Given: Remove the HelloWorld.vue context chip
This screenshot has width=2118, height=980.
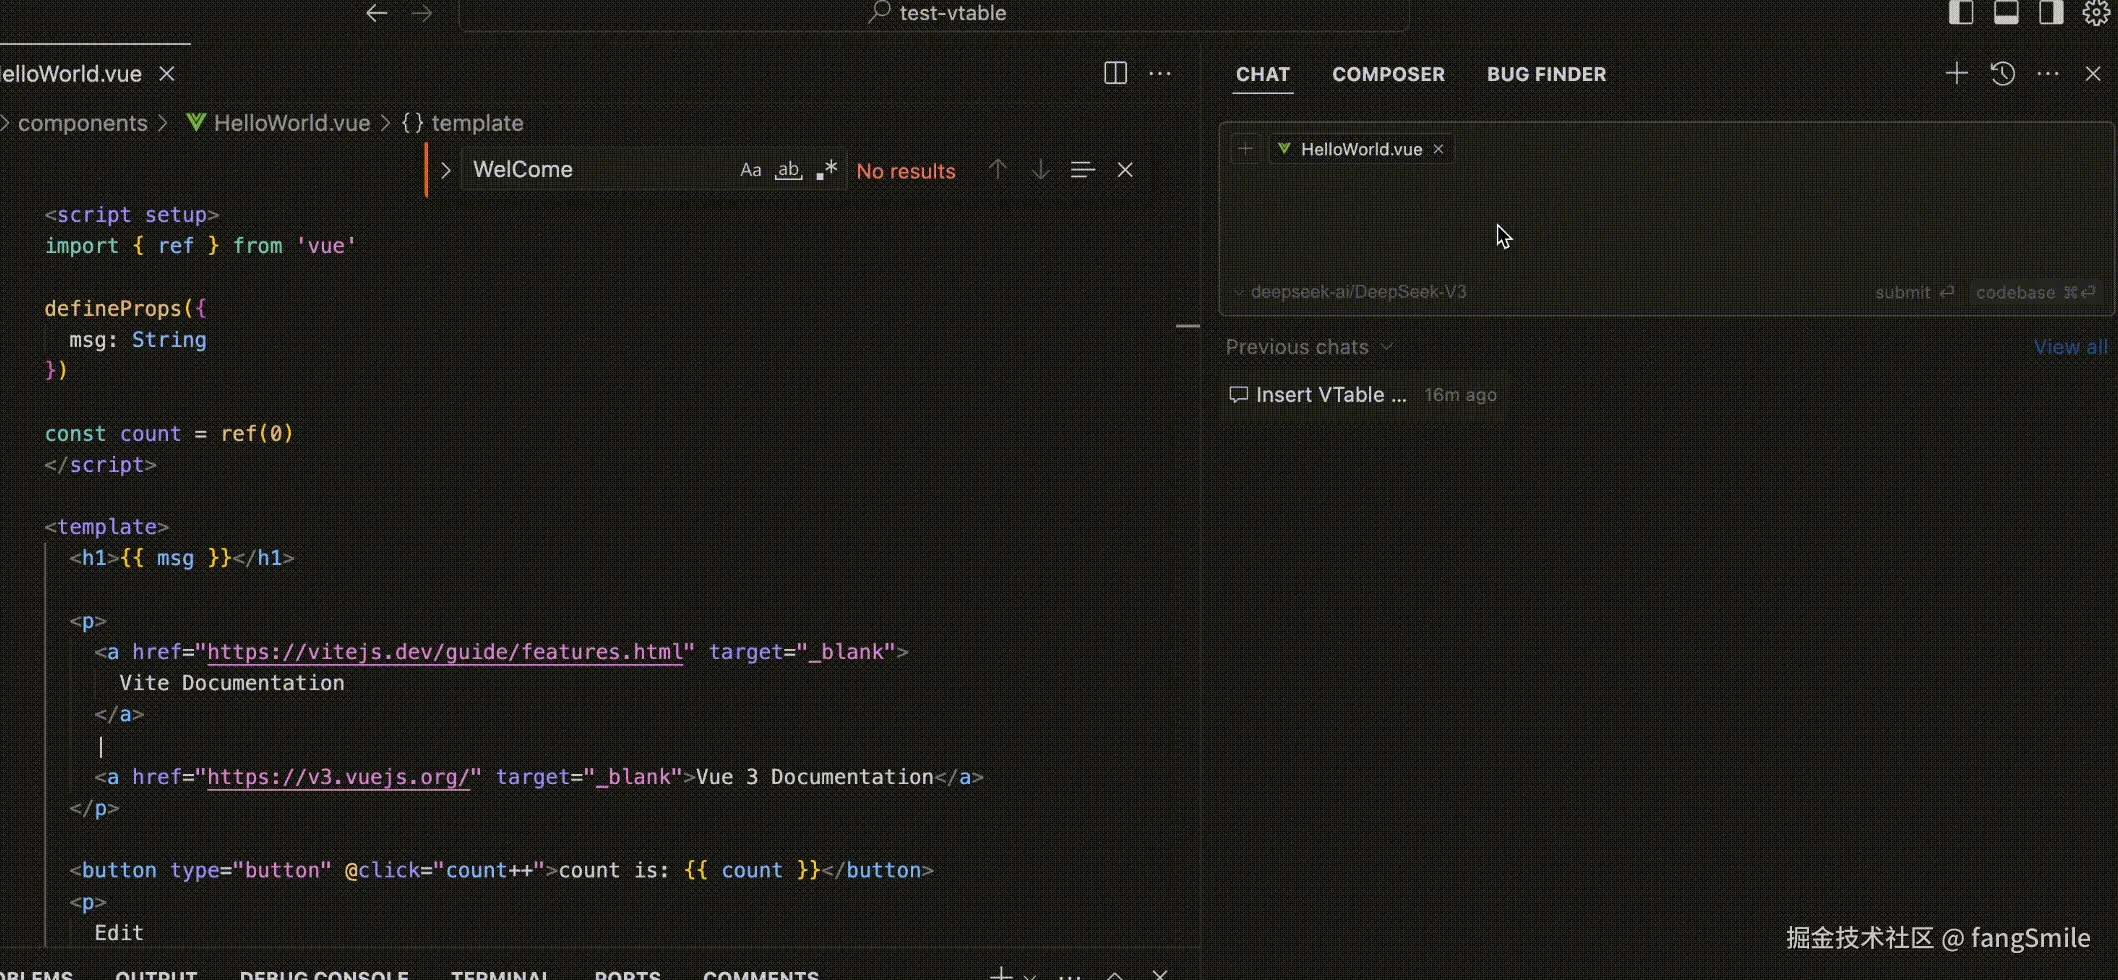Looking at the screenshot, I should (1438, 149).
